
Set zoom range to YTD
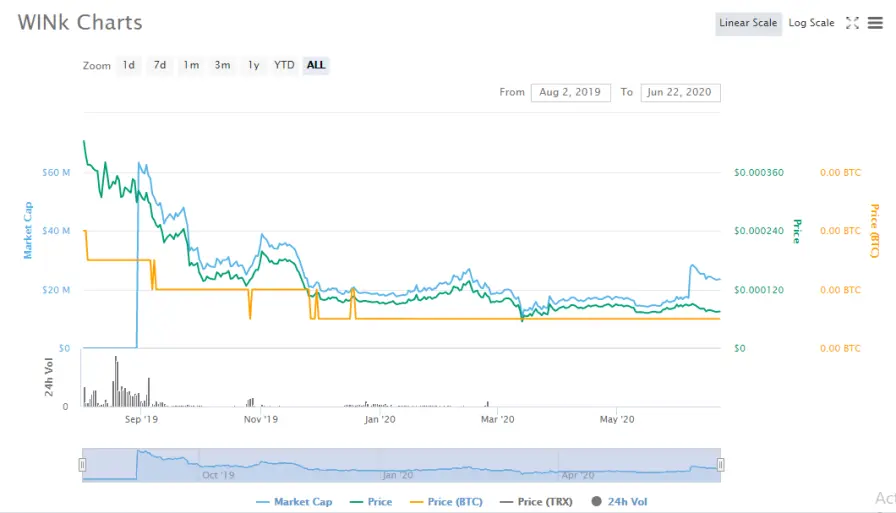click(x=284, y=65)
